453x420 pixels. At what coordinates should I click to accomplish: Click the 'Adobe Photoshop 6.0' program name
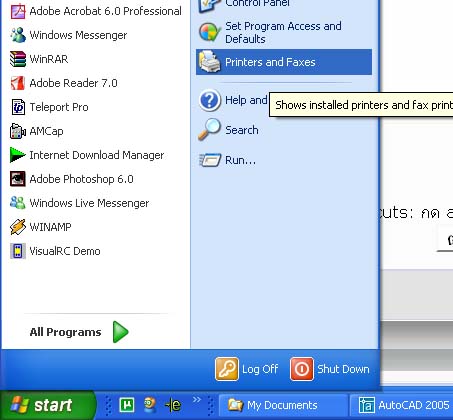[x=81, y=179]
